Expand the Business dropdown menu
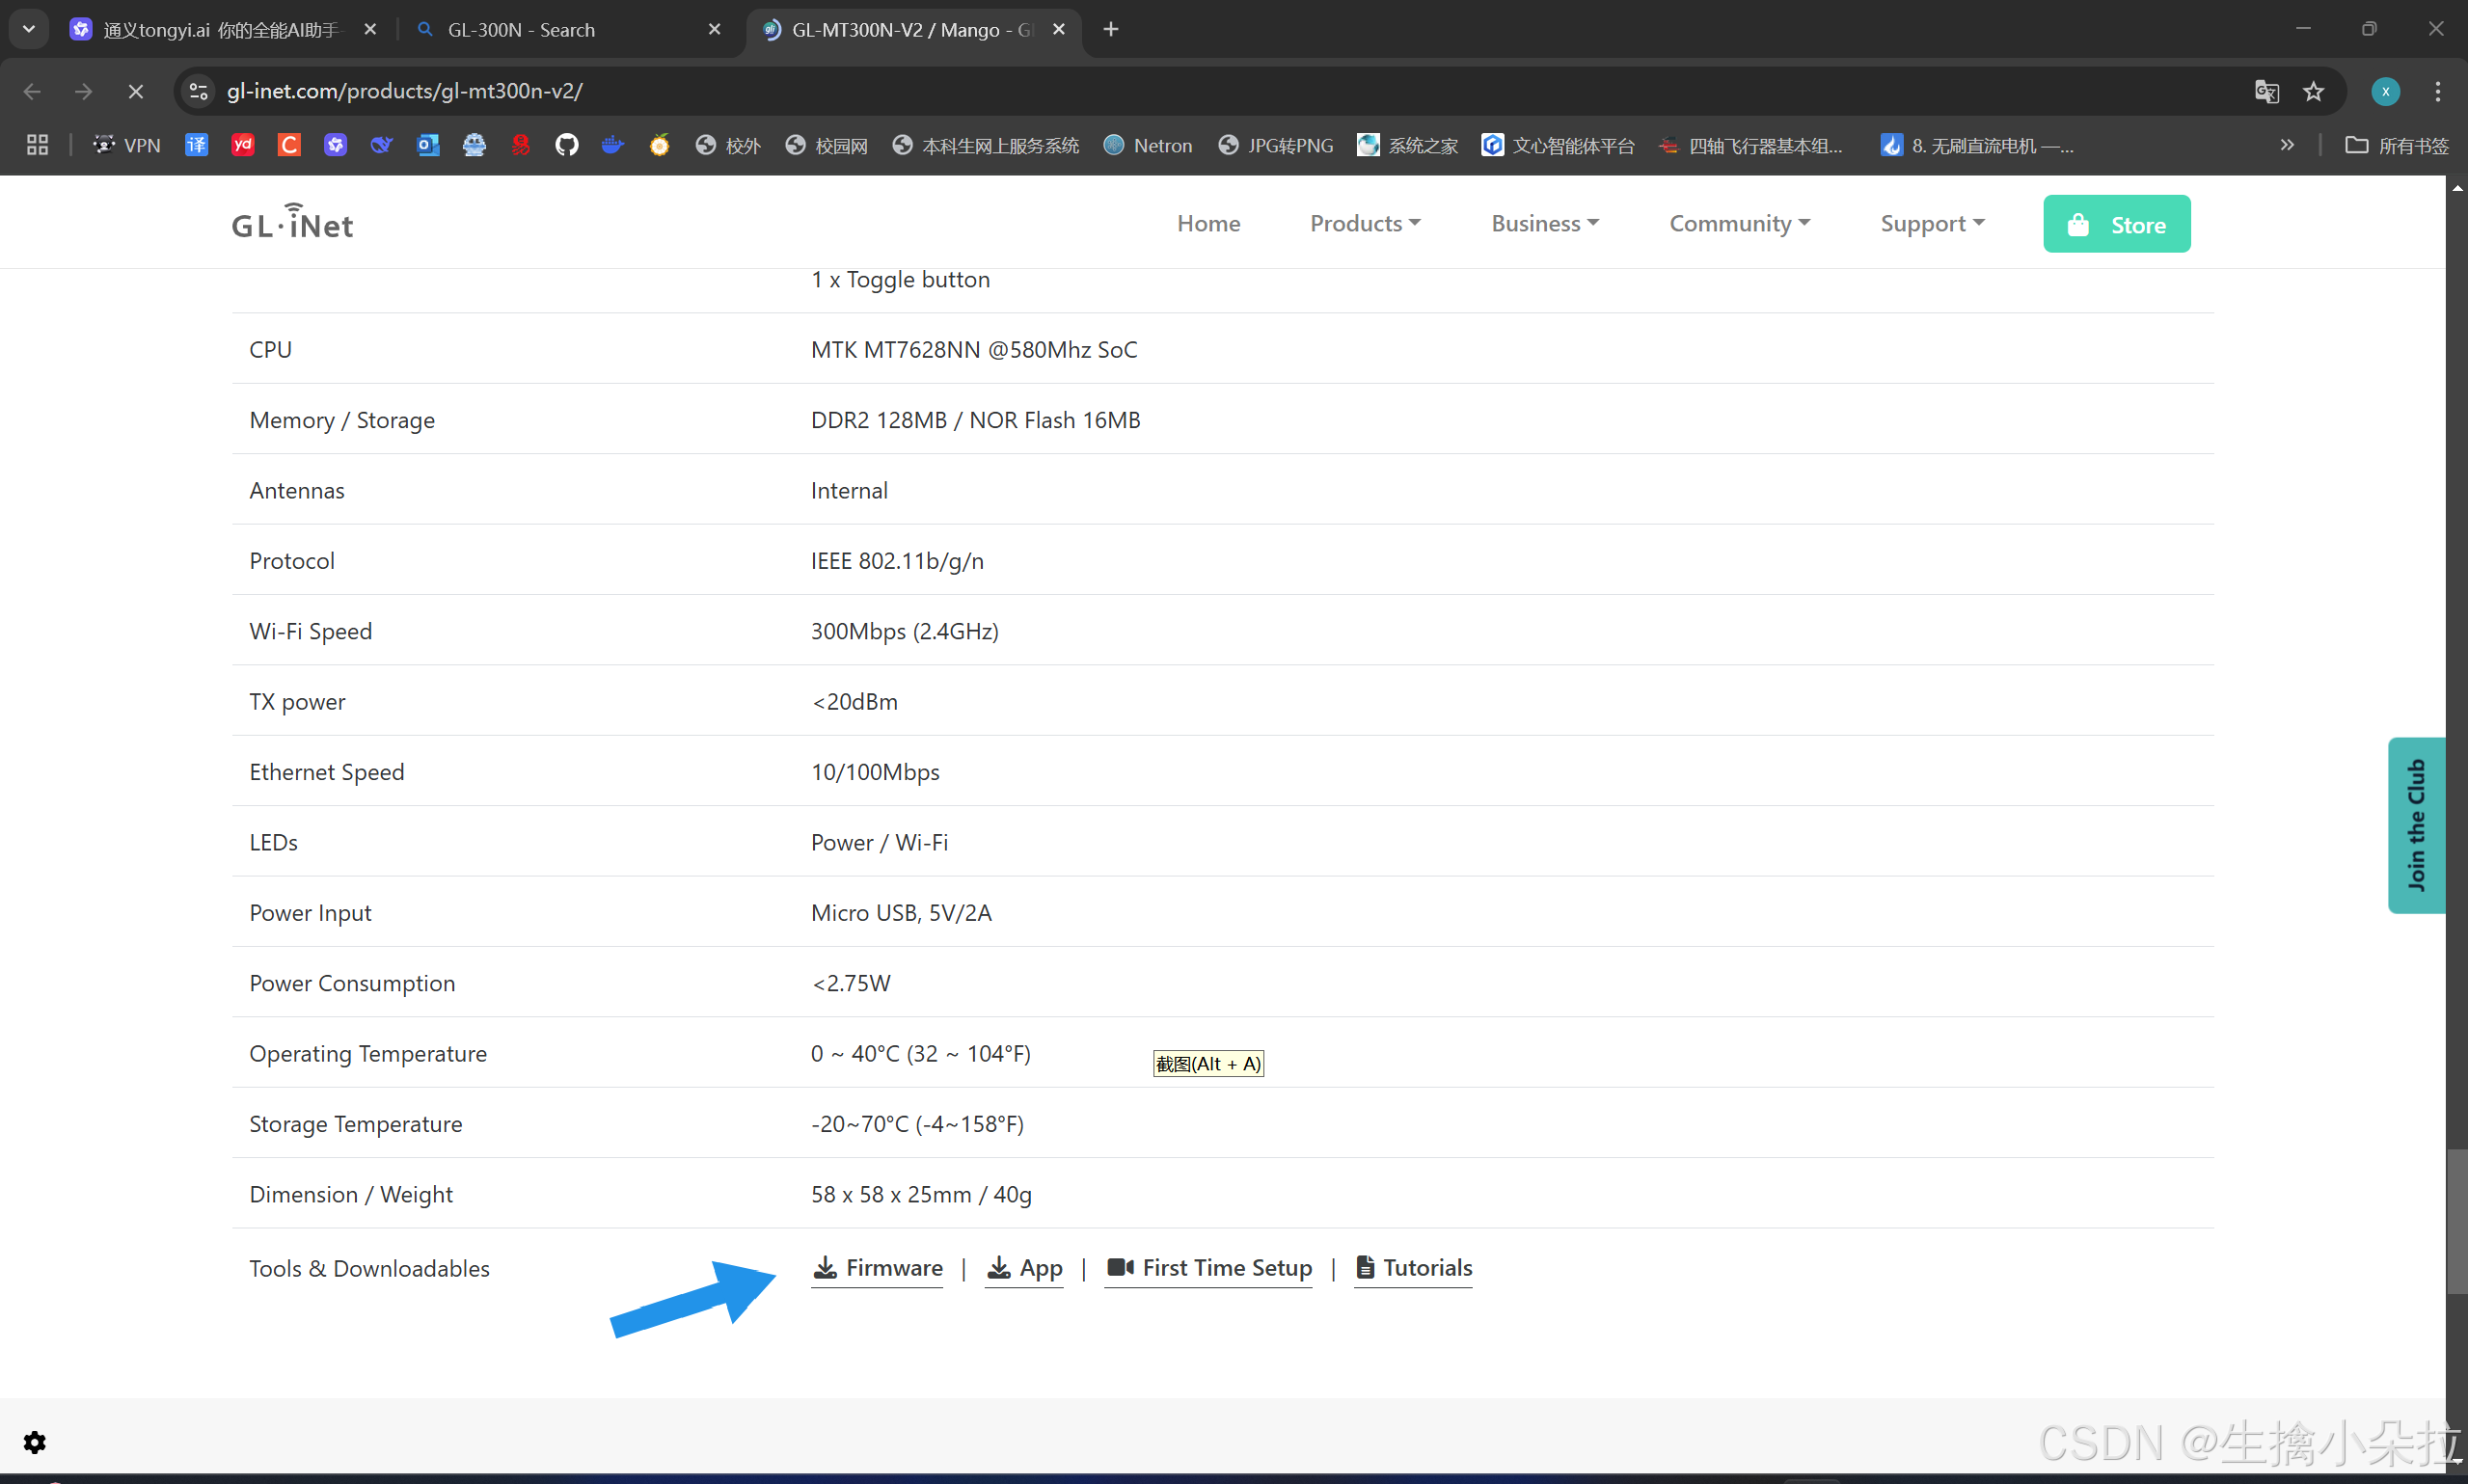This screenshot has width=2468, height=1484. [x=1544, y=223]
